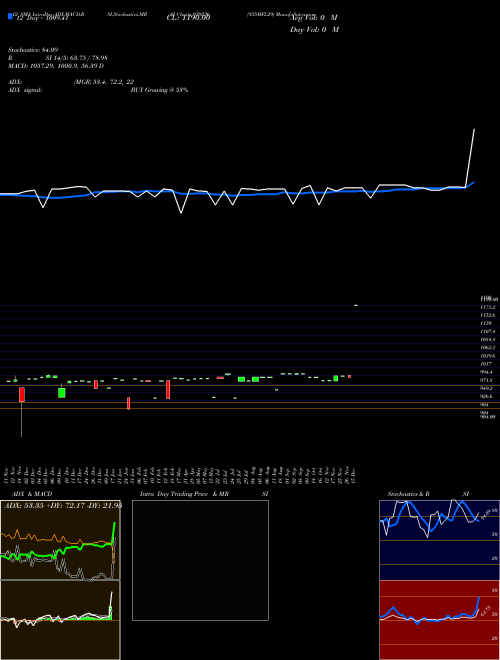Click the 'ADX signal:' label

[25, 90]
